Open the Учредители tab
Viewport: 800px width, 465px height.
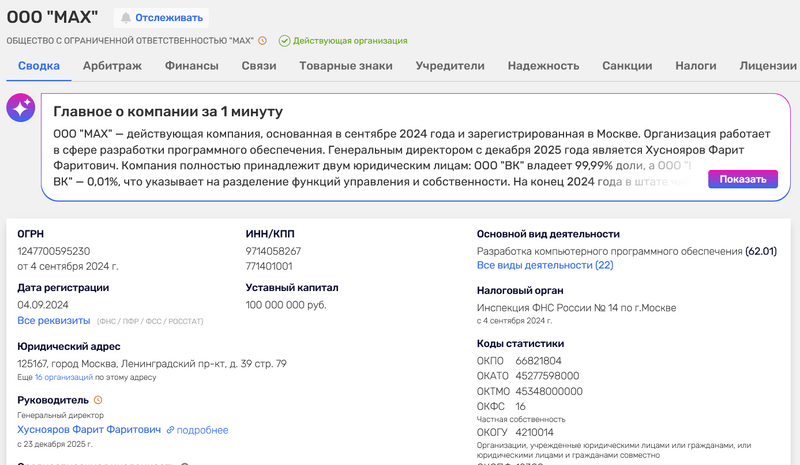[x=450, y=66]
